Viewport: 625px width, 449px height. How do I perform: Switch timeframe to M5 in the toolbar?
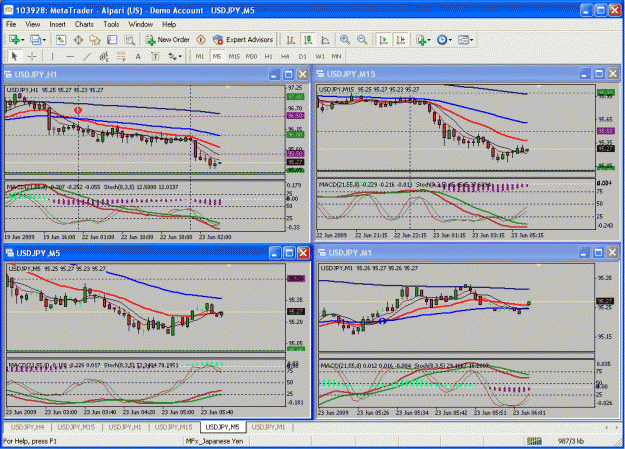(x=216, y=56)
